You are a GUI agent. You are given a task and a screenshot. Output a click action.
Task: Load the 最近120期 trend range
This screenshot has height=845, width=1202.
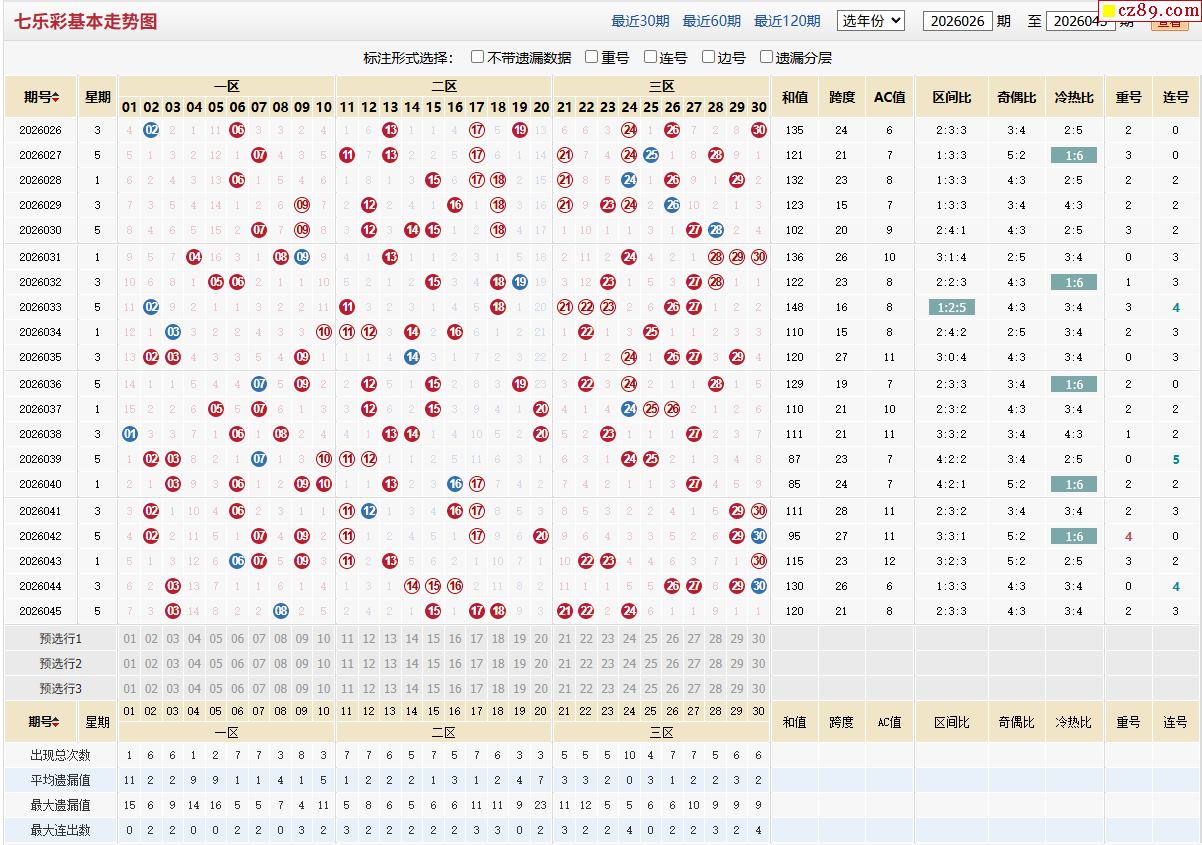pyautogui.click(x=786, y=21)
